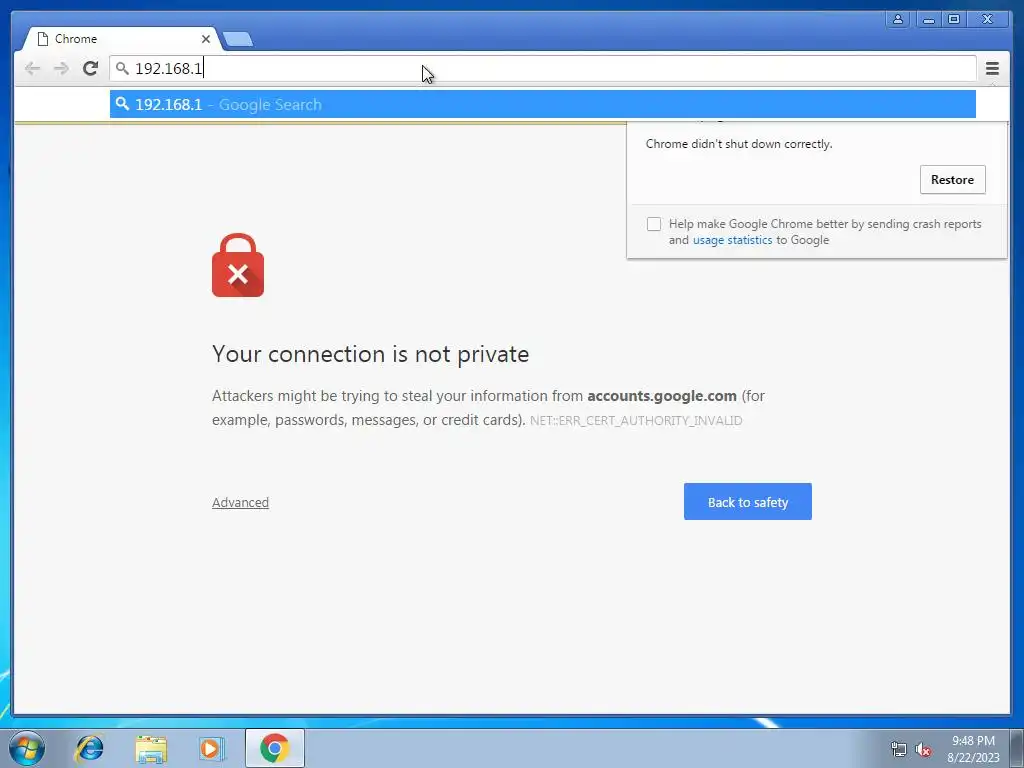Open the taskbar clock showing 9:48 PM
The height and width of the screenshot is (768, 1024).
coord(973,749)
